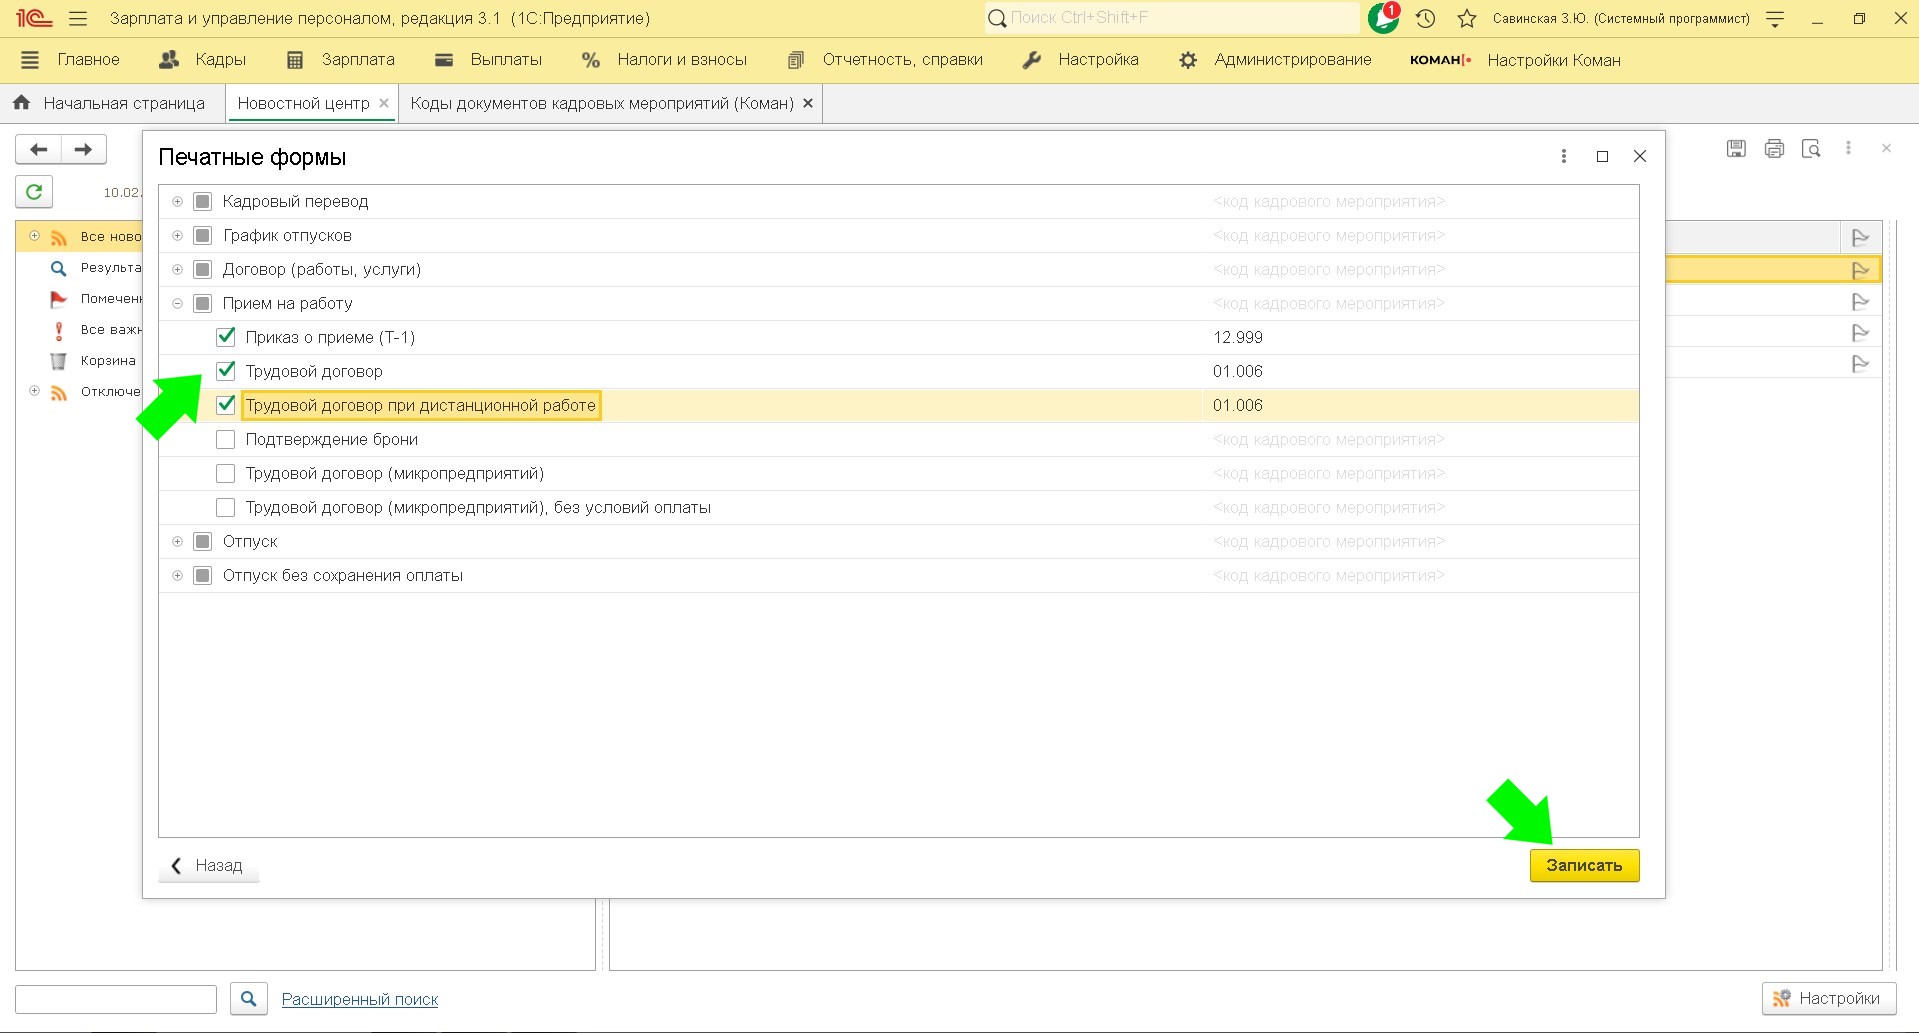
Task: Click the favorites star icon
Action: tap(1467, 18)
